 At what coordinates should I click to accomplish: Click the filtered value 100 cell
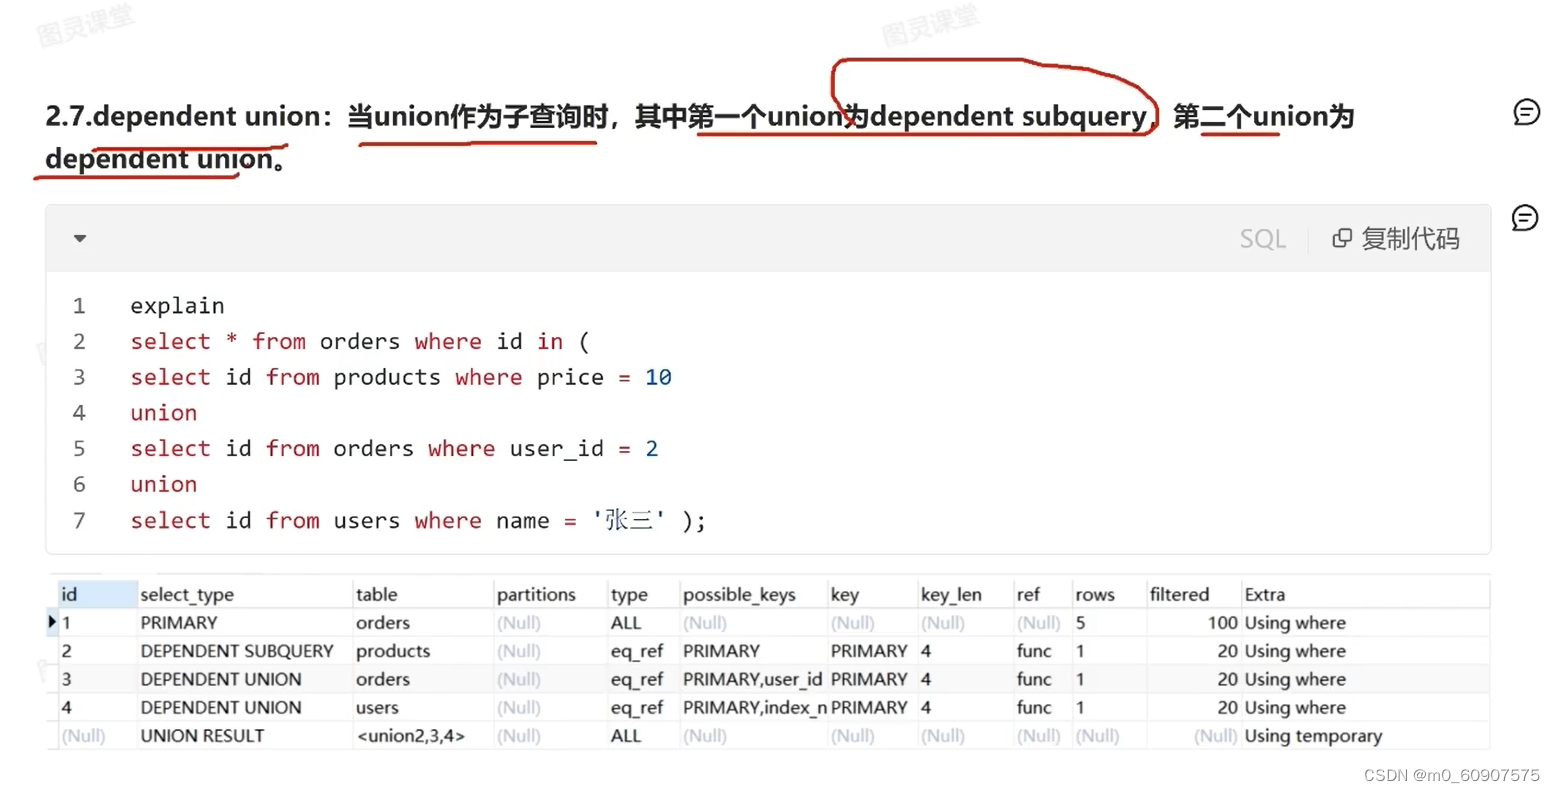(1193, 622)
